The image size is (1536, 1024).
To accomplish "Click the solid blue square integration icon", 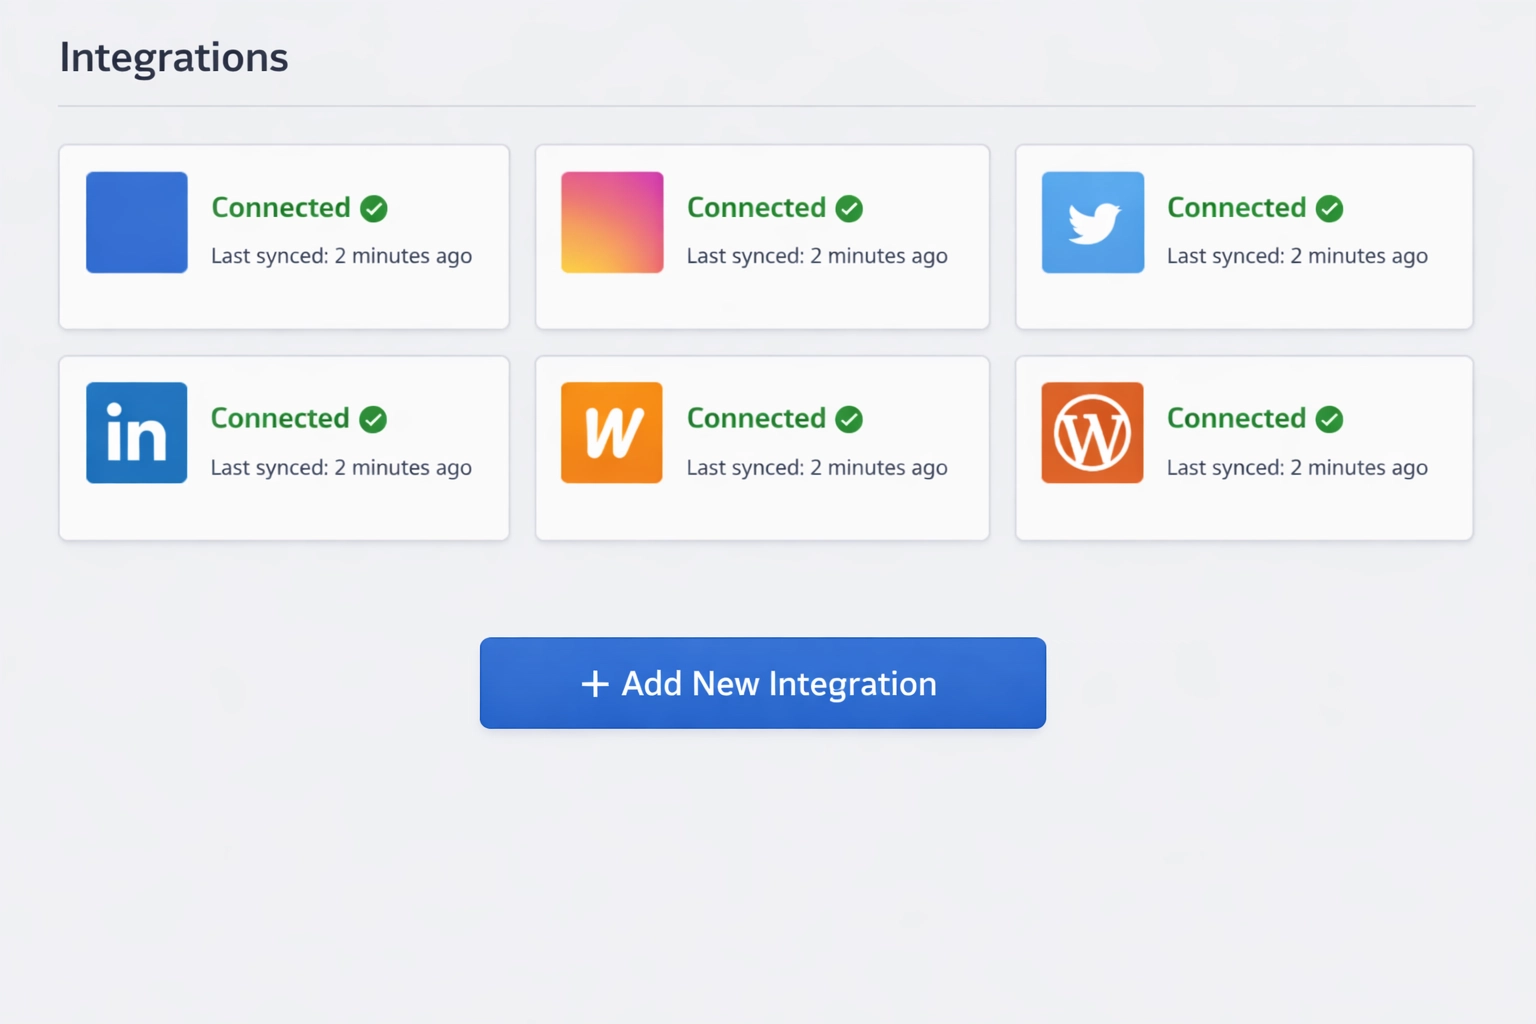I will pos(137,222).
